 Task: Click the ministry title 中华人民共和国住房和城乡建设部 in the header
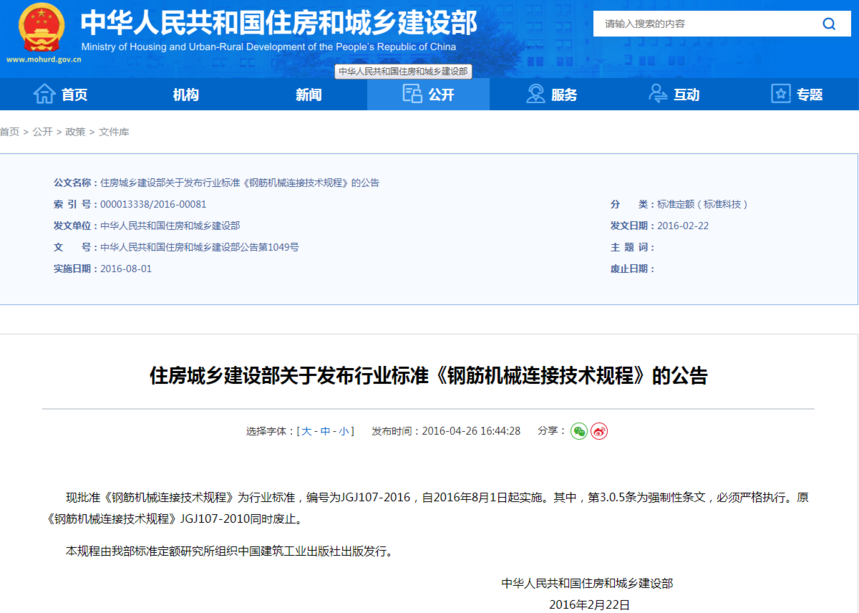click(279, 22)
